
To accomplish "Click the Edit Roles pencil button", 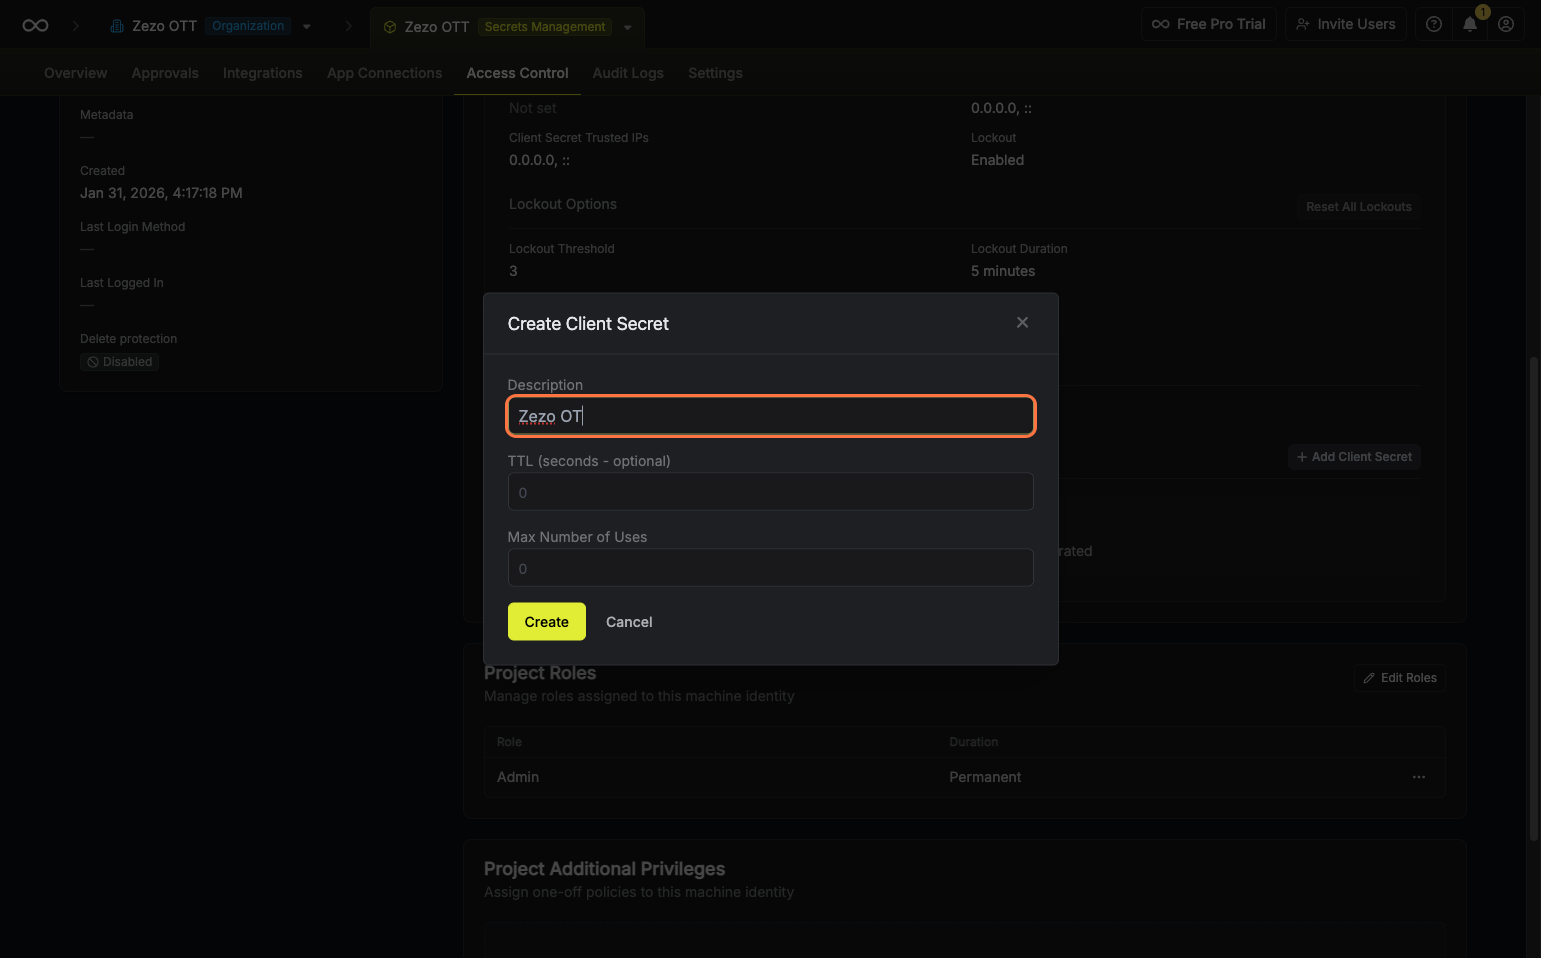I will 1400,678.
